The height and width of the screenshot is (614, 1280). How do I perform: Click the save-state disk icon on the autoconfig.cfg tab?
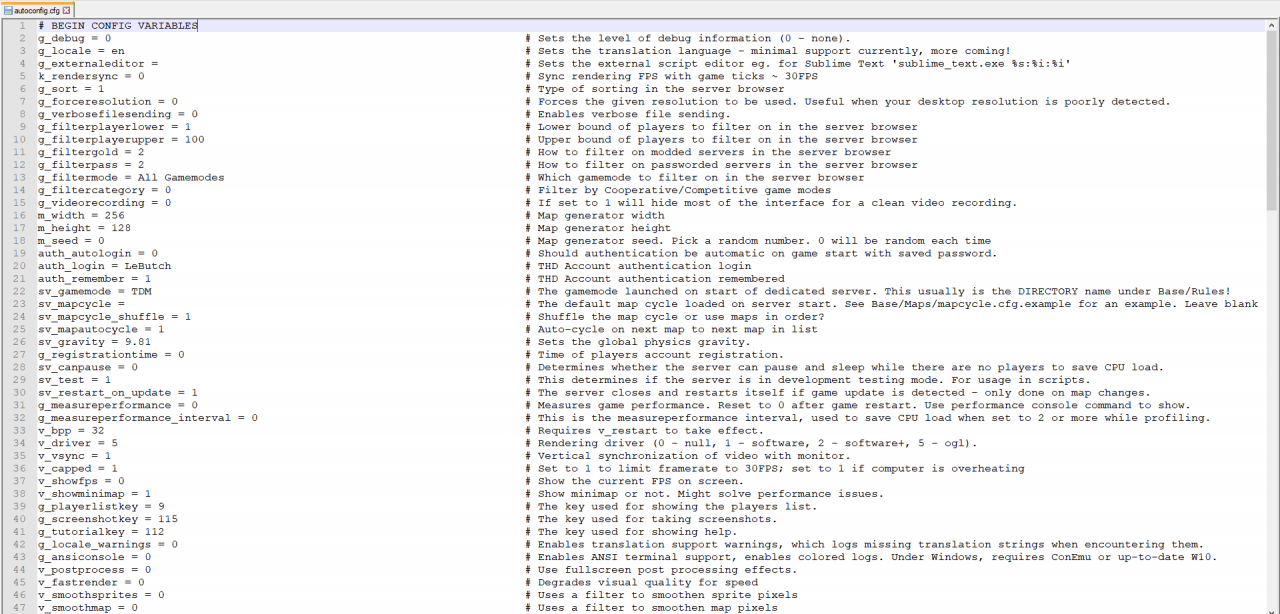pyautogui.click(x=7, y=10)
